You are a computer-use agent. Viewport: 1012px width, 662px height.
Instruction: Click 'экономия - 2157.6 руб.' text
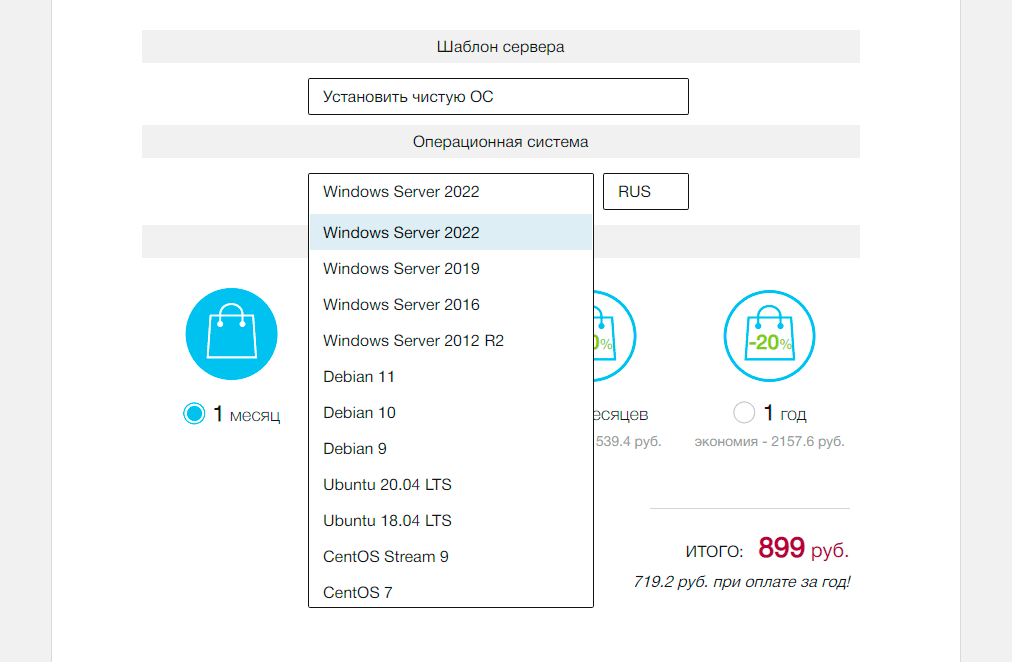tap(769, 442)
